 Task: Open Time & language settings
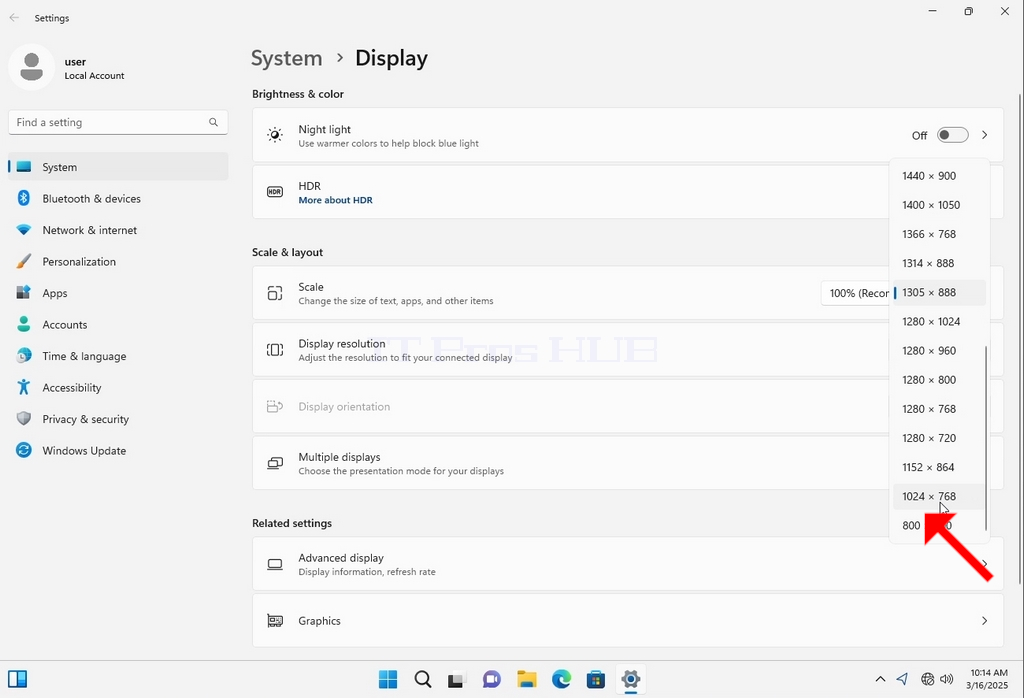point(118,357)
